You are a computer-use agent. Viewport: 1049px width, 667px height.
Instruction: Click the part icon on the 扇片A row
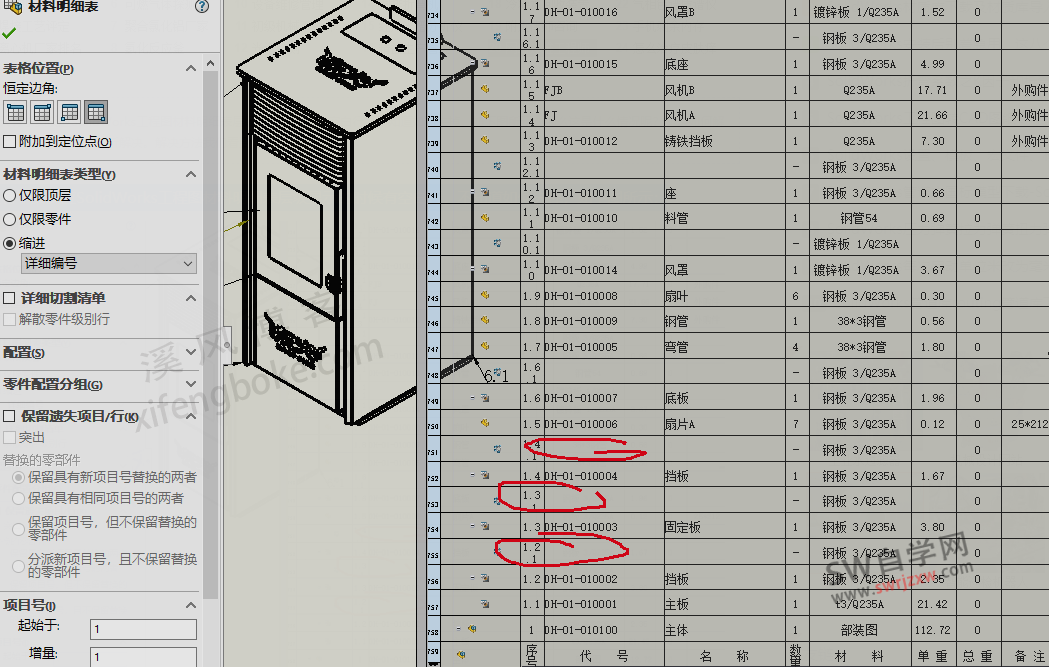[484, 423]
